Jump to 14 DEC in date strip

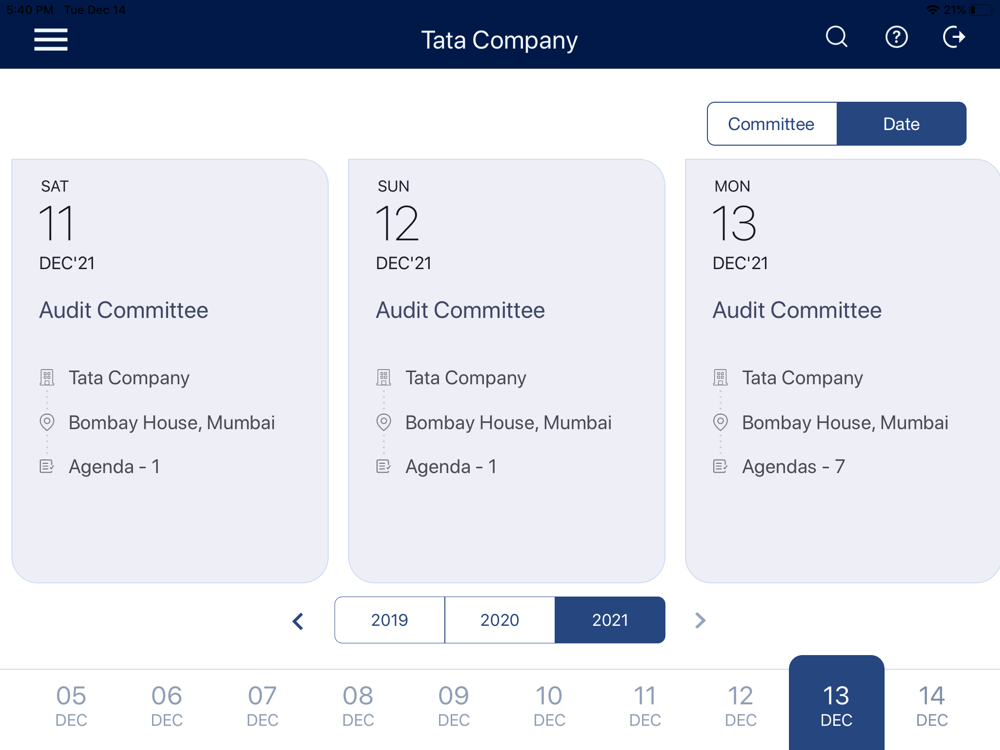932,705
